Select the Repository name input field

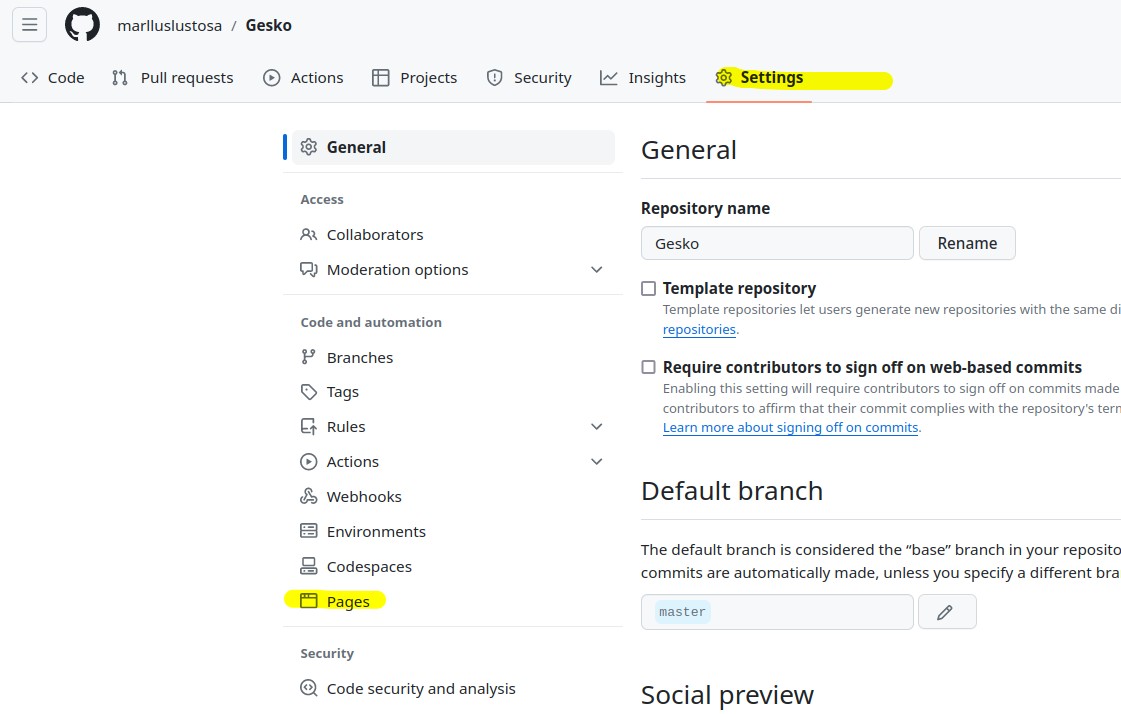click(777, 242)
